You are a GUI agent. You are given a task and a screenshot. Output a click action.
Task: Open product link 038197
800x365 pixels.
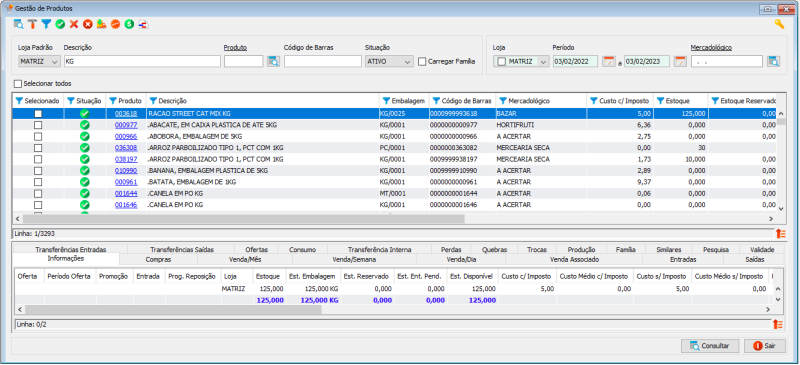(126, 159)
